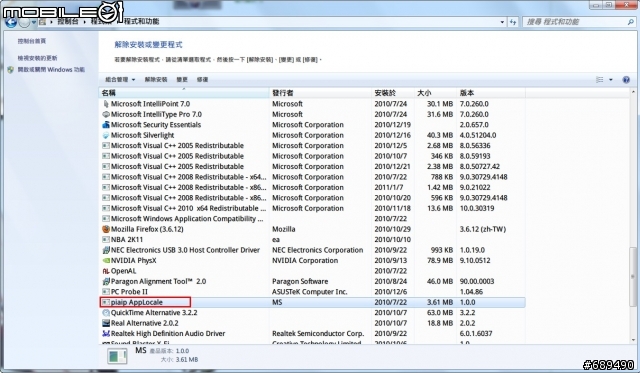Open the recent pages dropdown beside navigation arrows
Viewport: 640px width, 373px height.
pos(34,22)
